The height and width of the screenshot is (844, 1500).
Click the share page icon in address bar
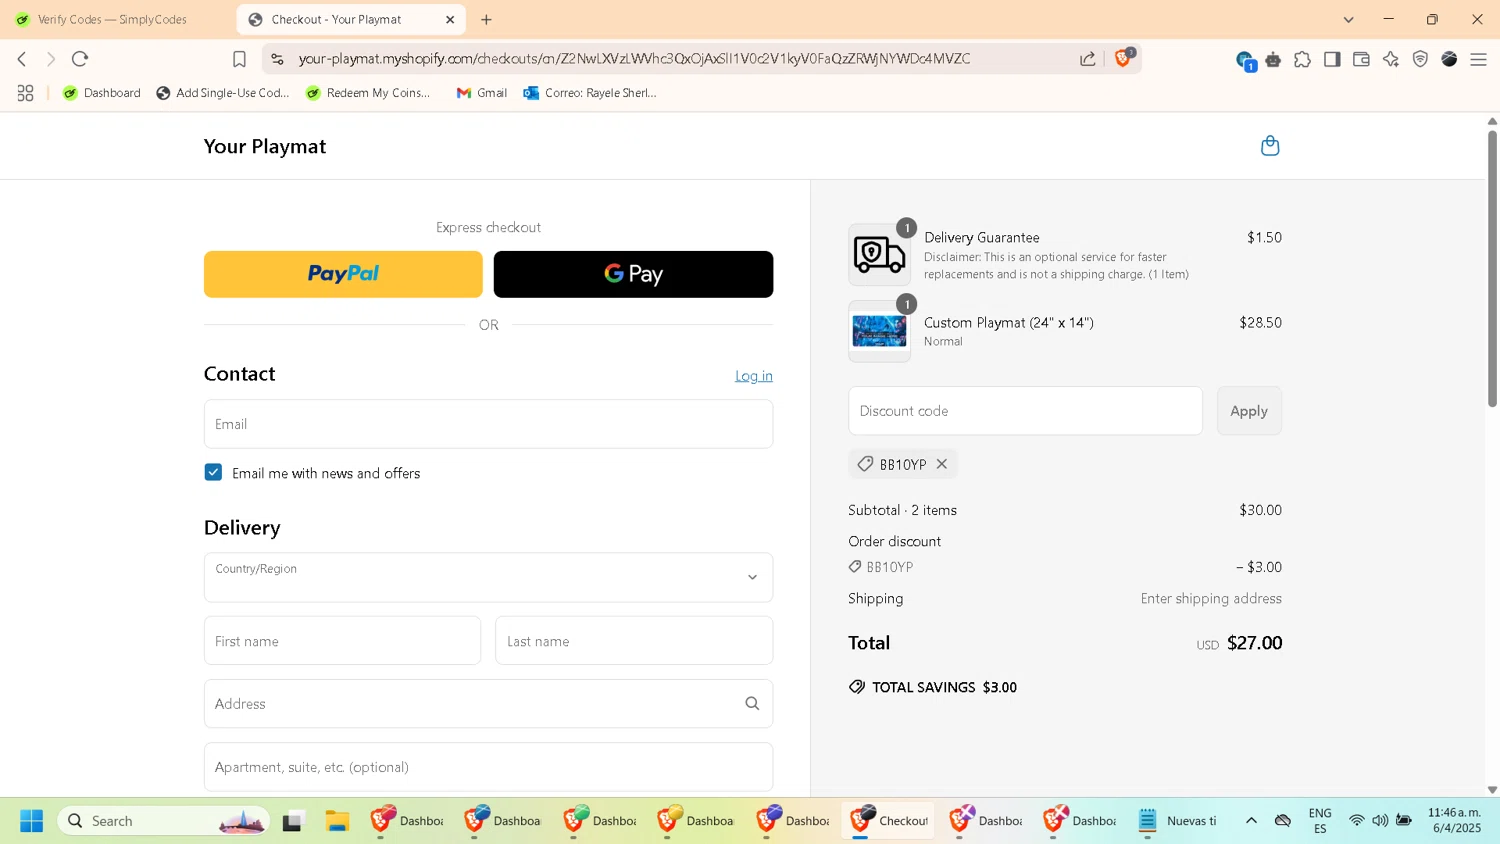[1088, 59]
